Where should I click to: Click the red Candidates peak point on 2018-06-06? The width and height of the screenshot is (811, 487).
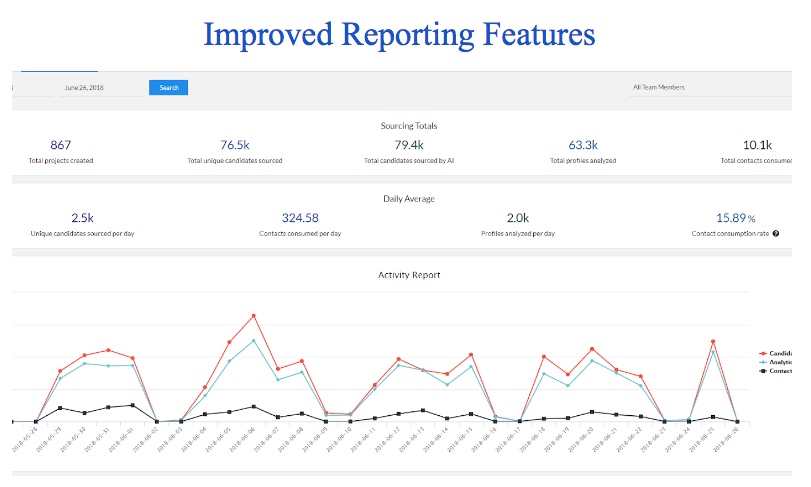(254, 315)
